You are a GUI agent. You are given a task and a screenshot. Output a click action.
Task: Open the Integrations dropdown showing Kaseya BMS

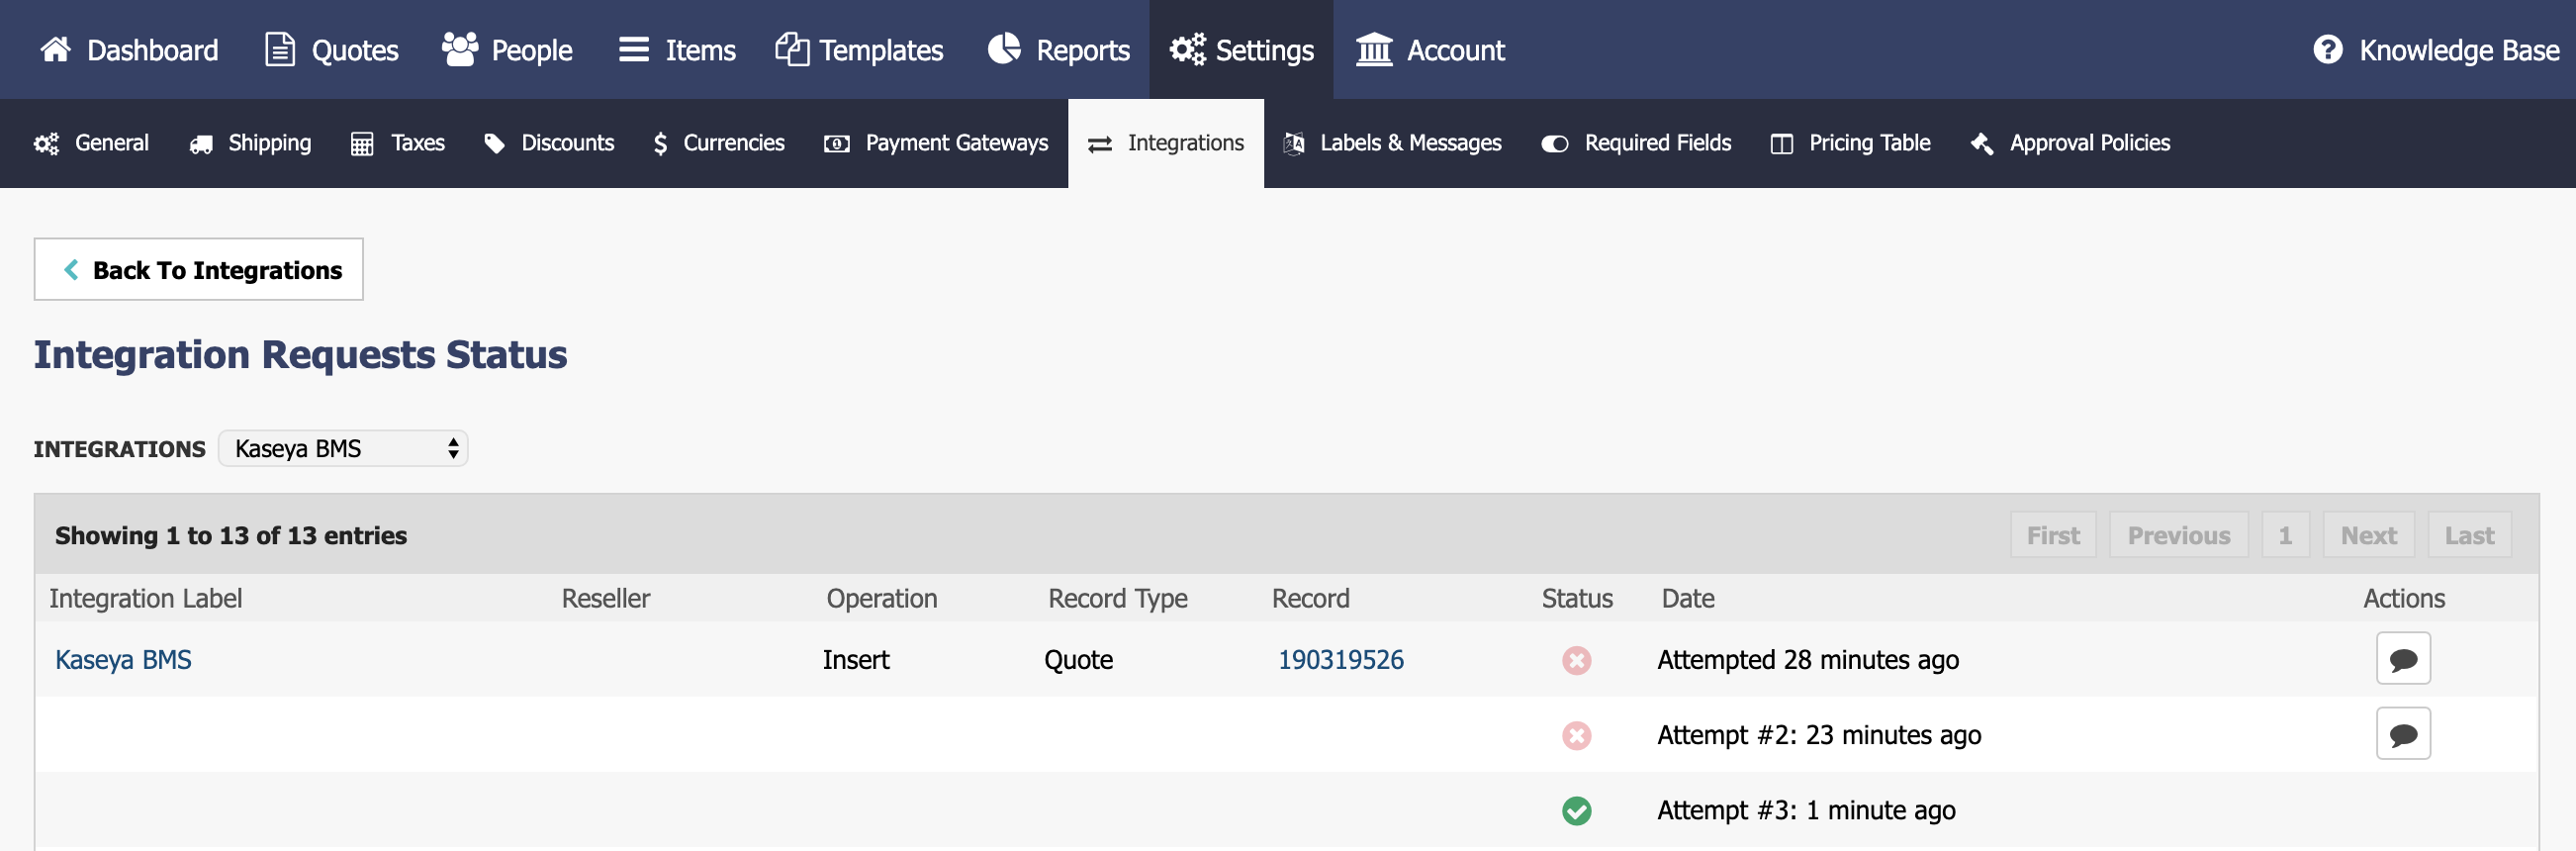tap(343, 448)
